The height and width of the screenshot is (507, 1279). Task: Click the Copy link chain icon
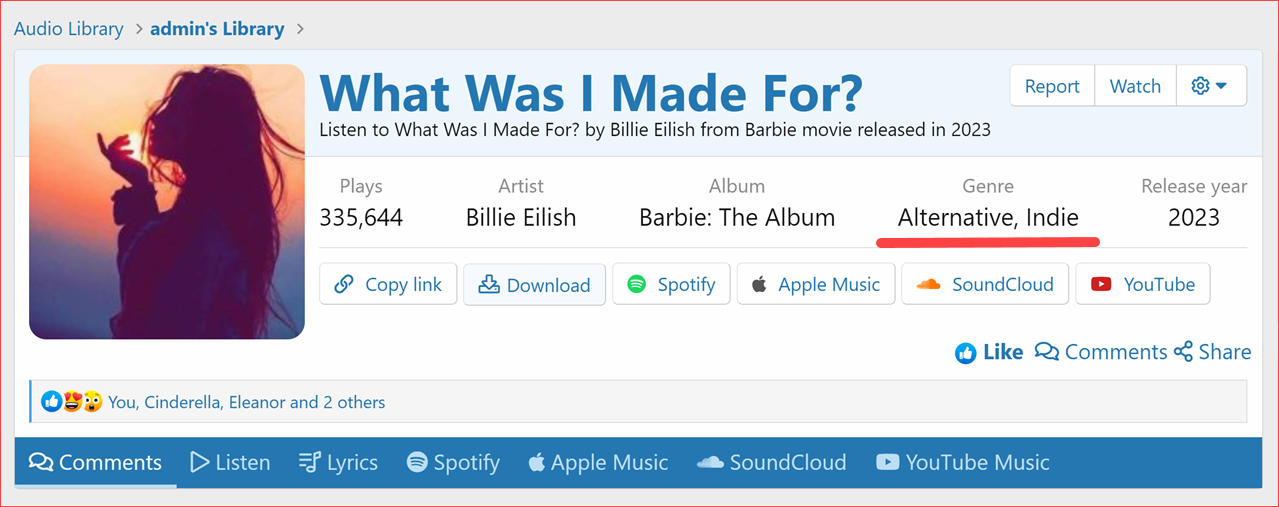coord(344,285)
